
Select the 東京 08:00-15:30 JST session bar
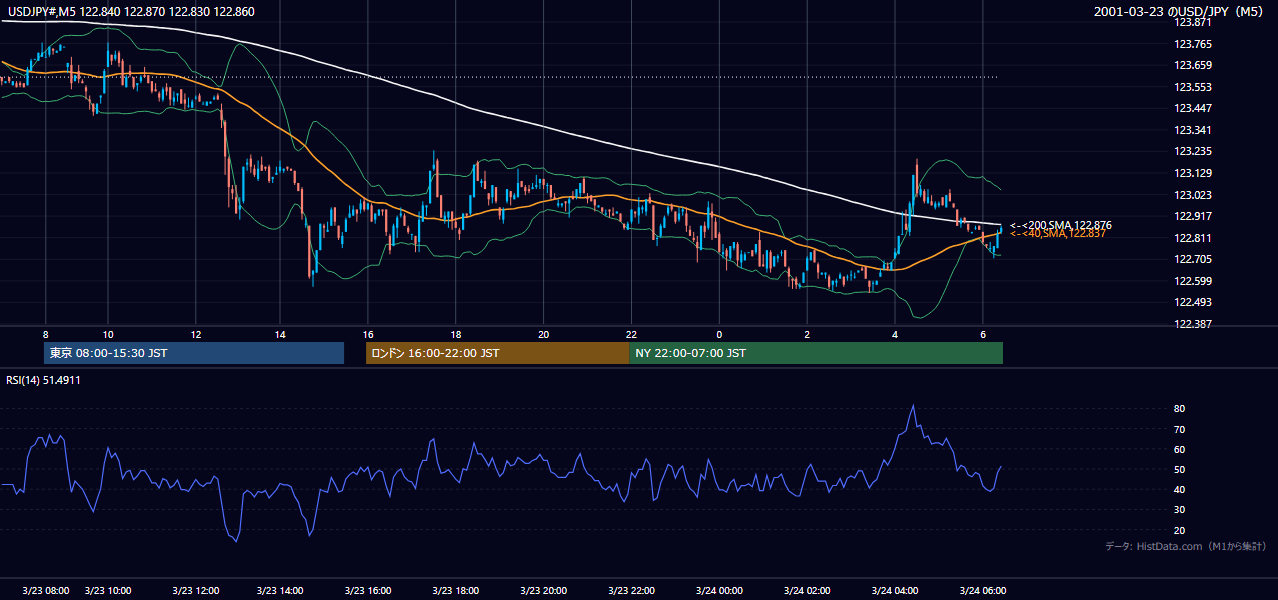pos(194,353)
